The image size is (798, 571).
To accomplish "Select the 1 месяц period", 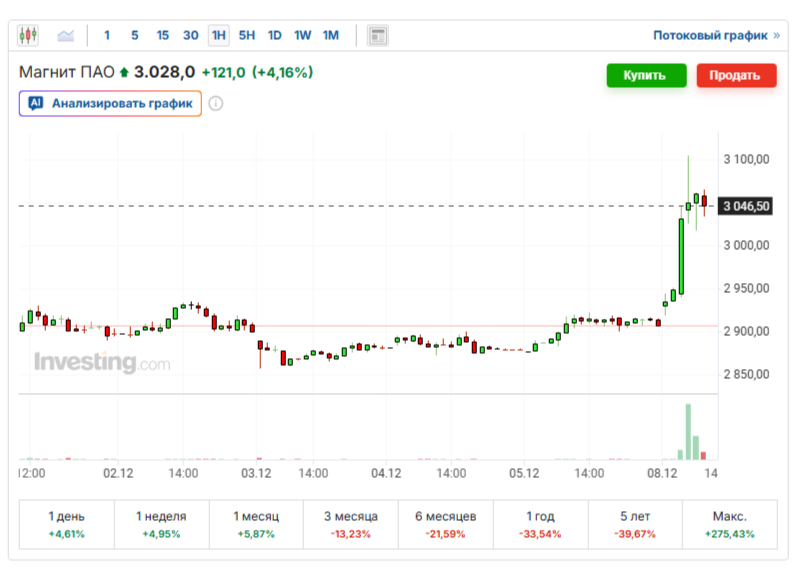I will pyautogui.click(x=256, y=524).
